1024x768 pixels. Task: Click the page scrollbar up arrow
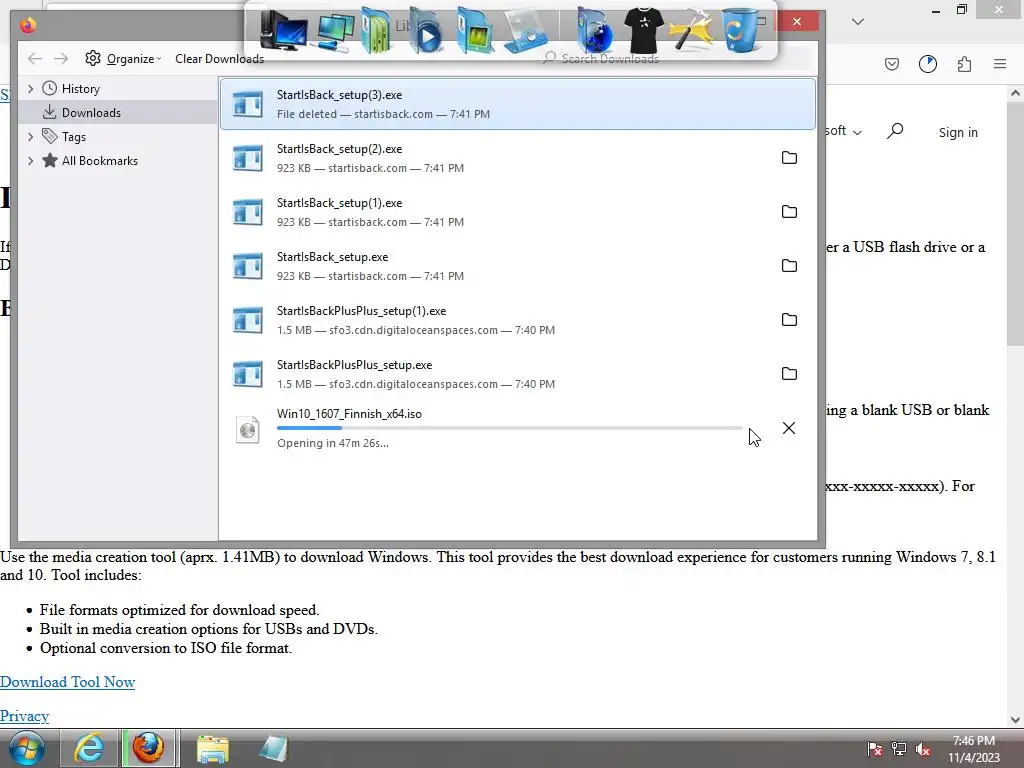point(1015,93)
